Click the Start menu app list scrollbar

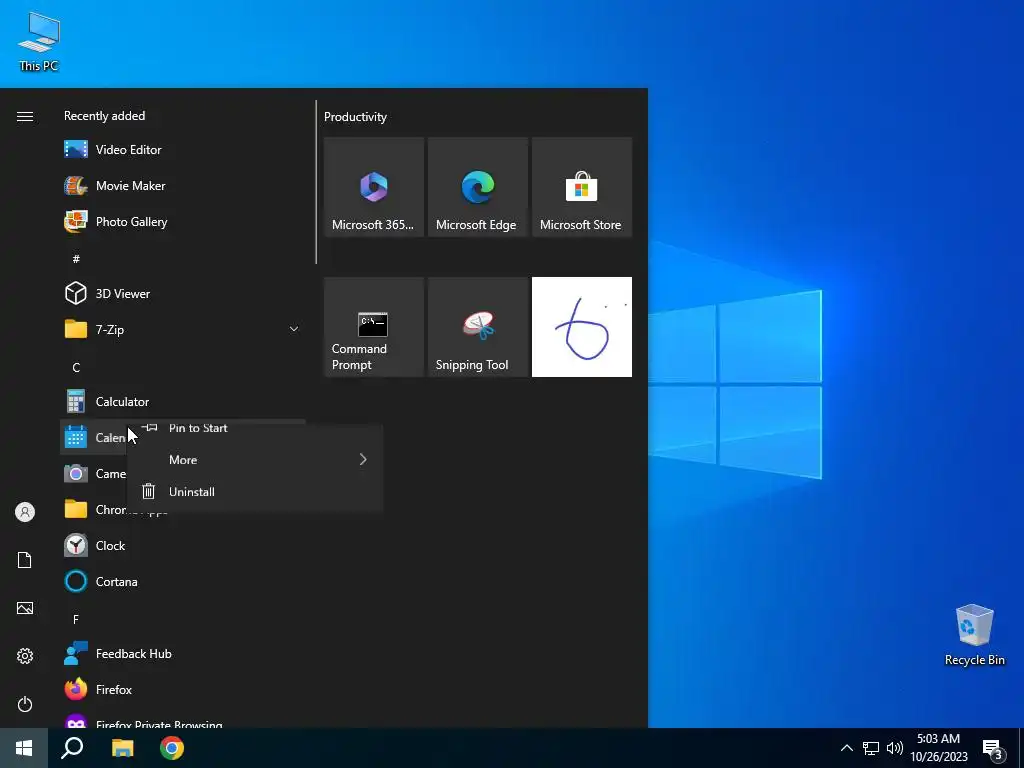pos(316,182)
